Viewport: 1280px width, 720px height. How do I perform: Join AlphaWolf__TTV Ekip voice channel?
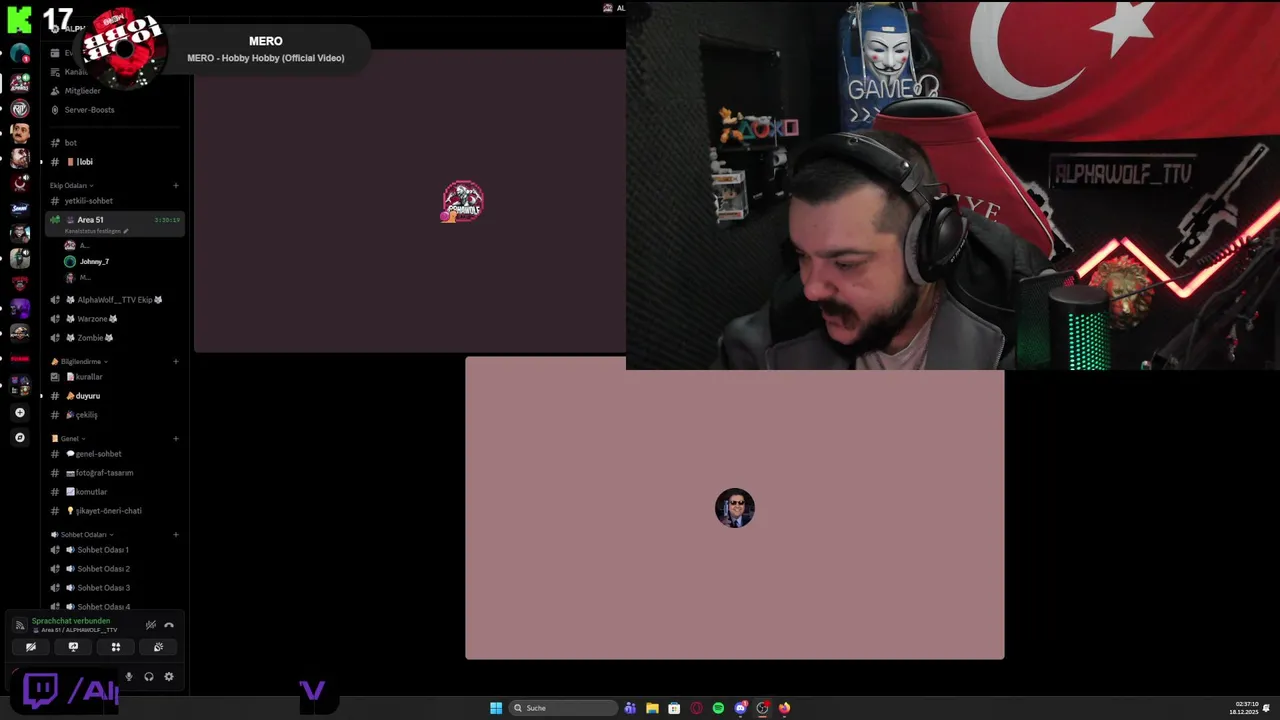(x=115, y=300)
